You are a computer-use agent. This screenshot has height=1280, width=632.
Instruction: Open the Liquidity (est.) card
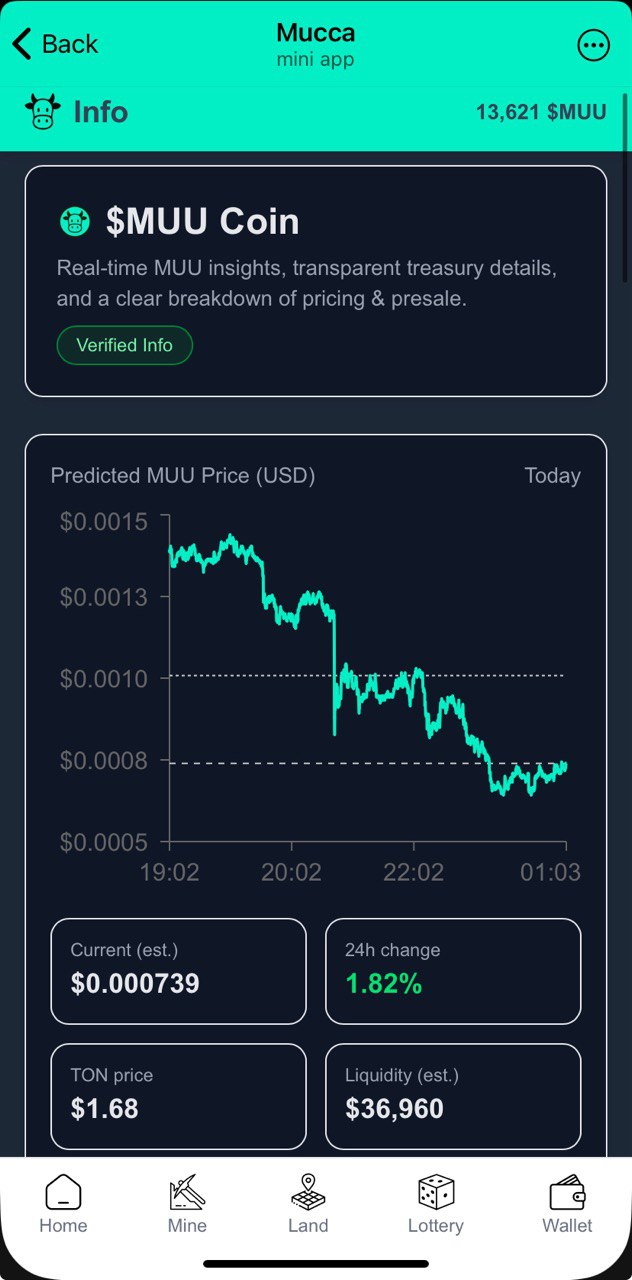click(x=453, y=1096)
